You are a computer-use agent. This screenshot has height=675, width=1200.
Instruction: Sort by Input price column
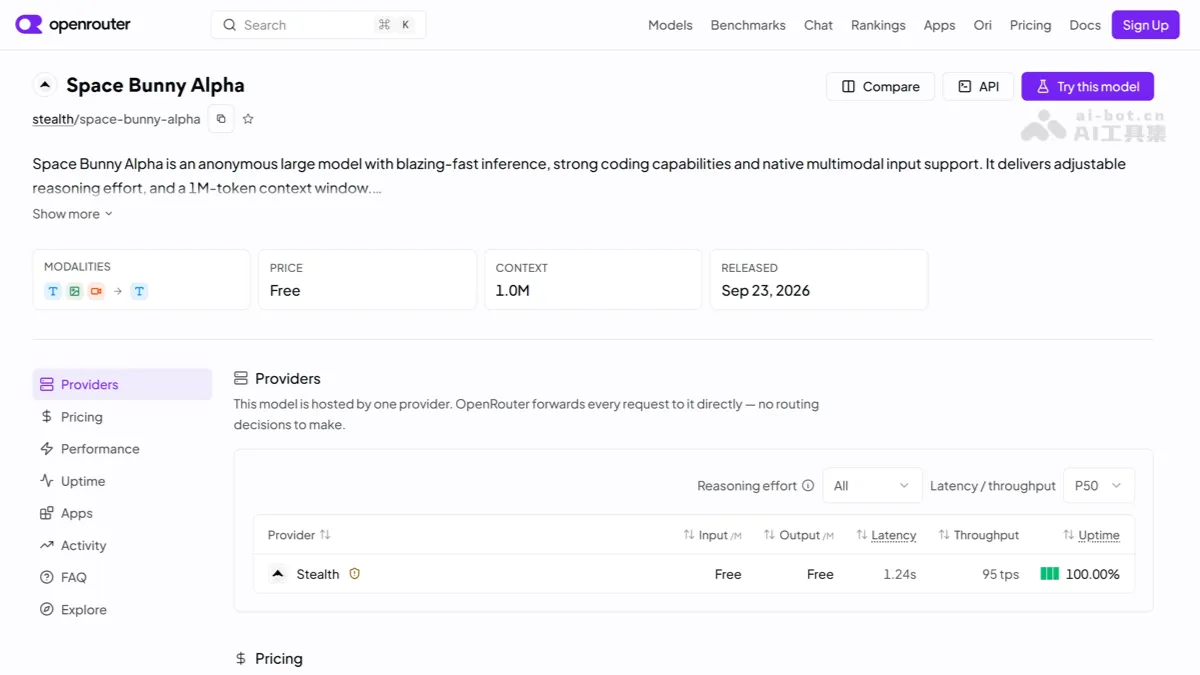click(x=689, y=535)
